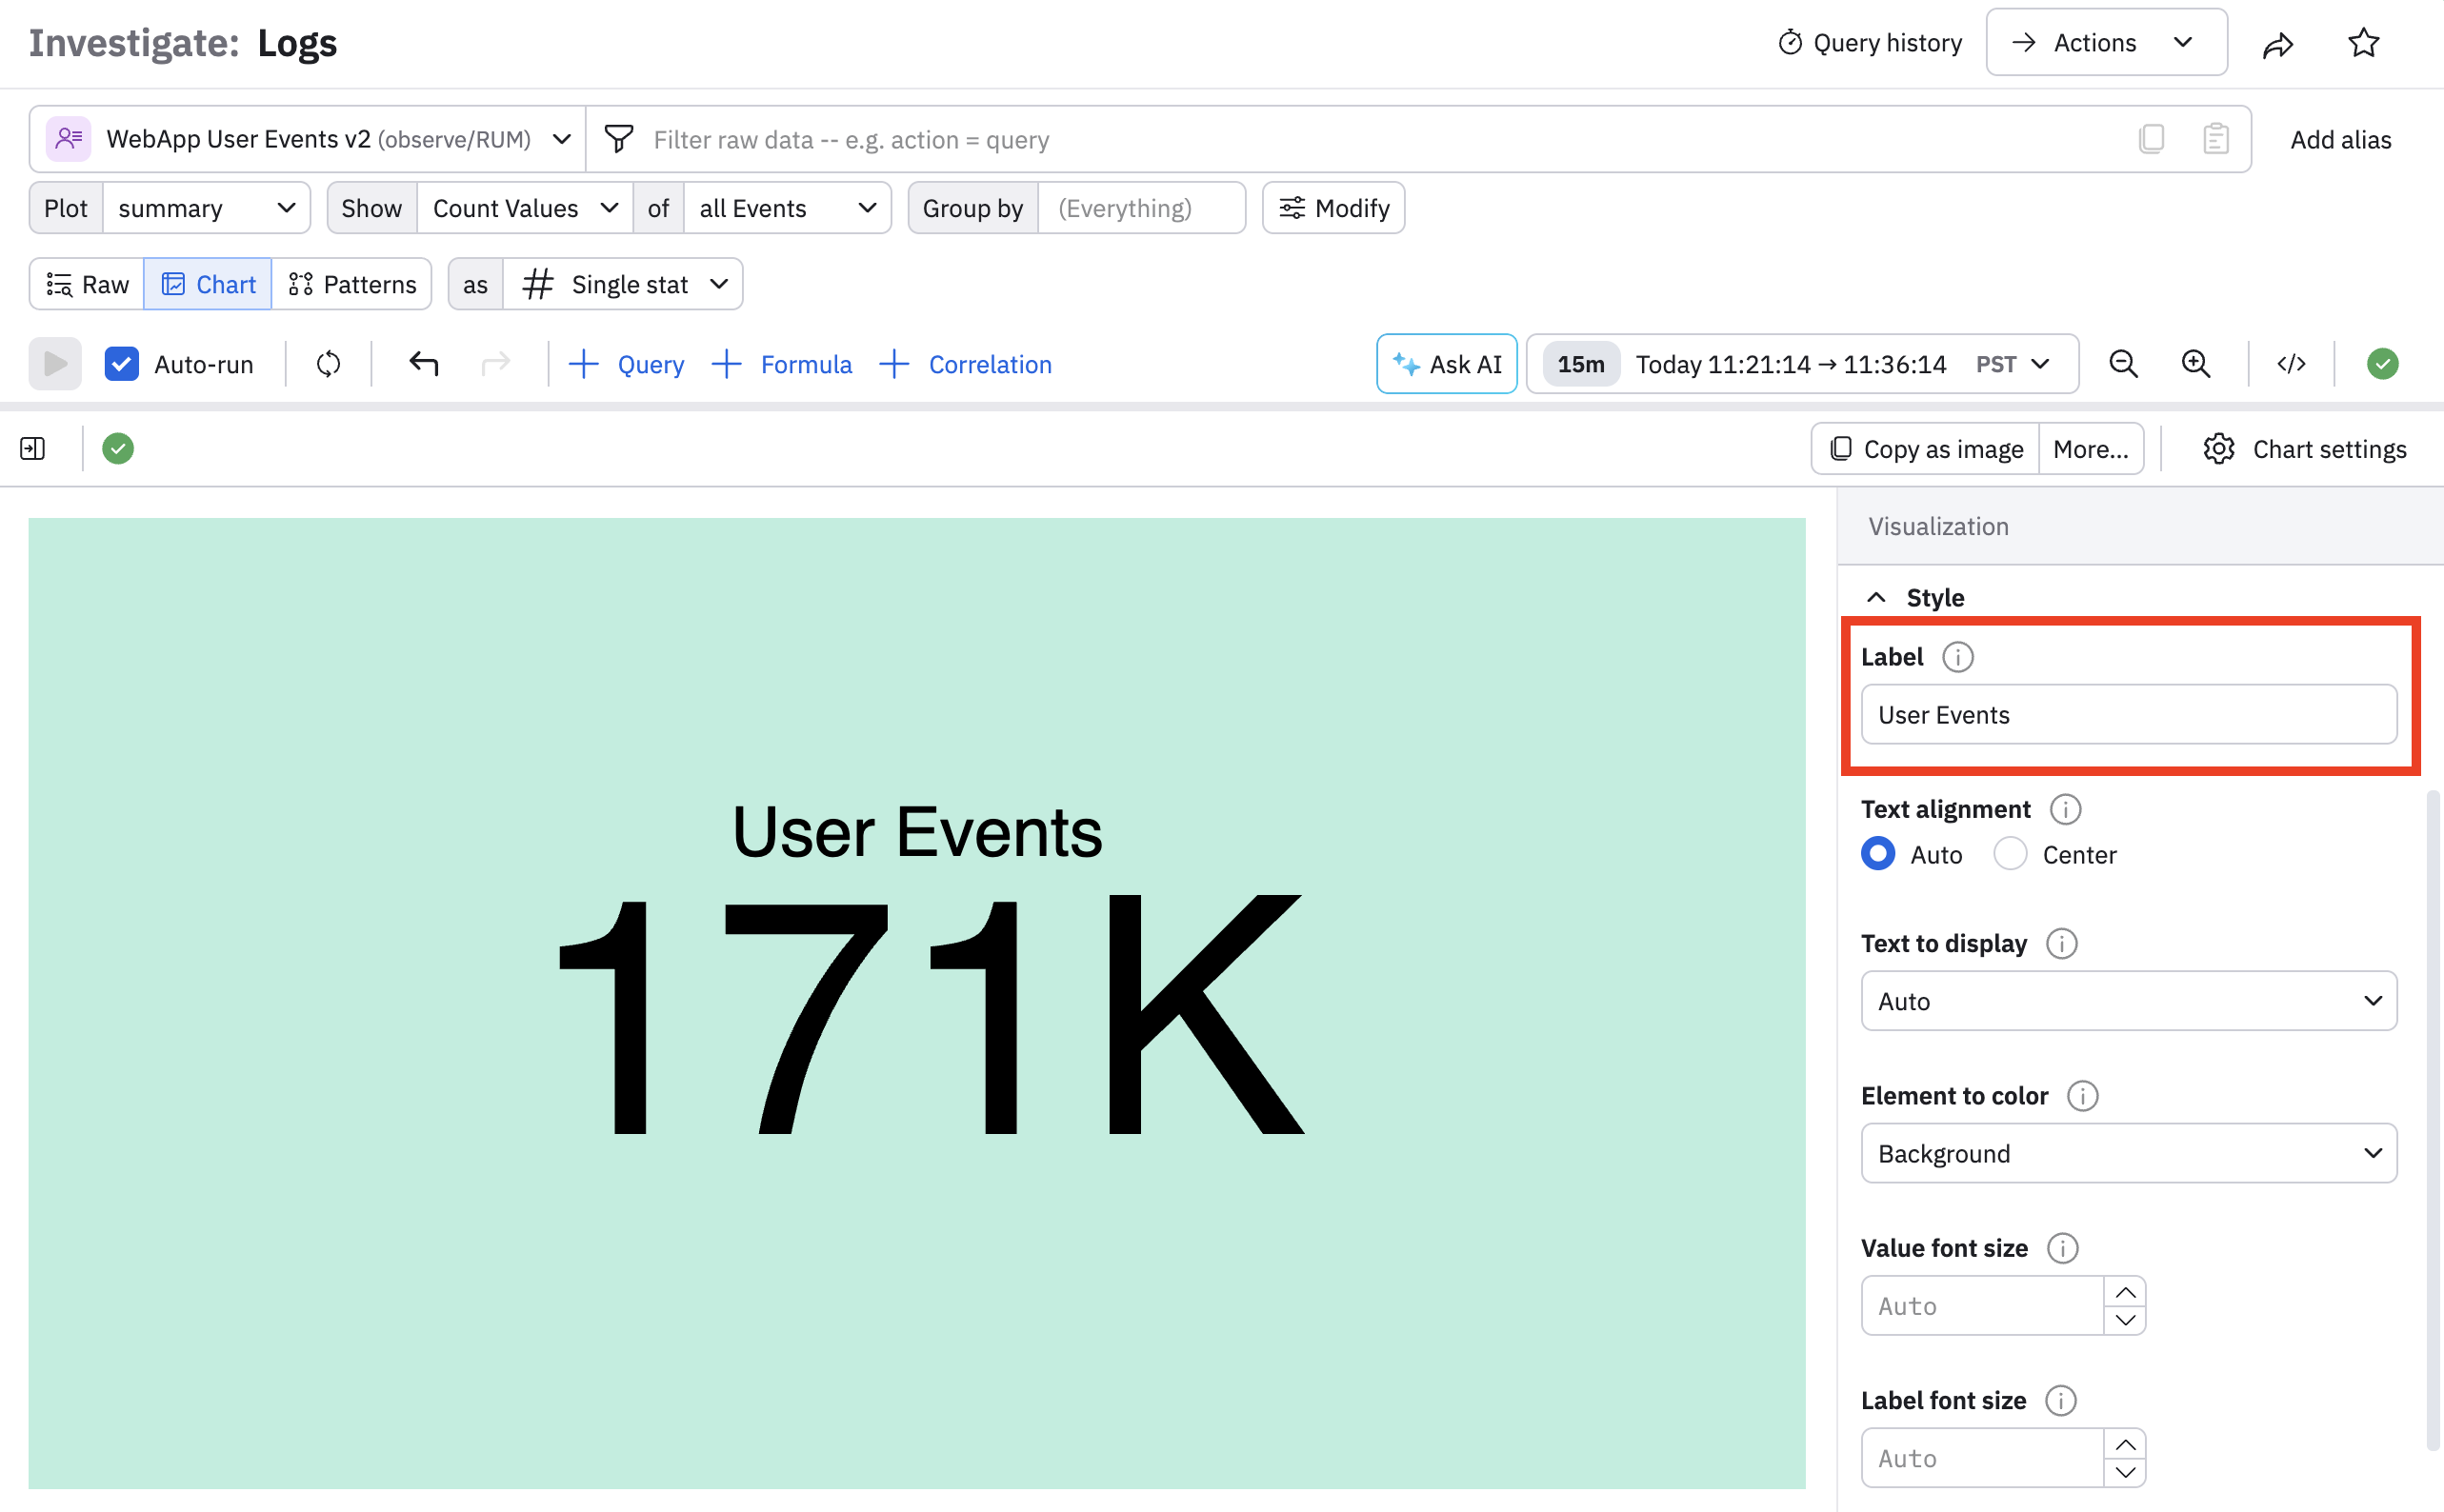
Task: Toggle the left side panel icon
Action: pyautogui.click(x=33, y=449)
